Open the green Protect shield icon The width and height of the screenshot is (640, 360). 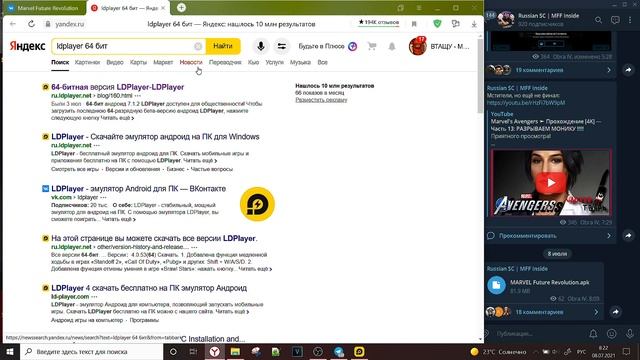437,24
